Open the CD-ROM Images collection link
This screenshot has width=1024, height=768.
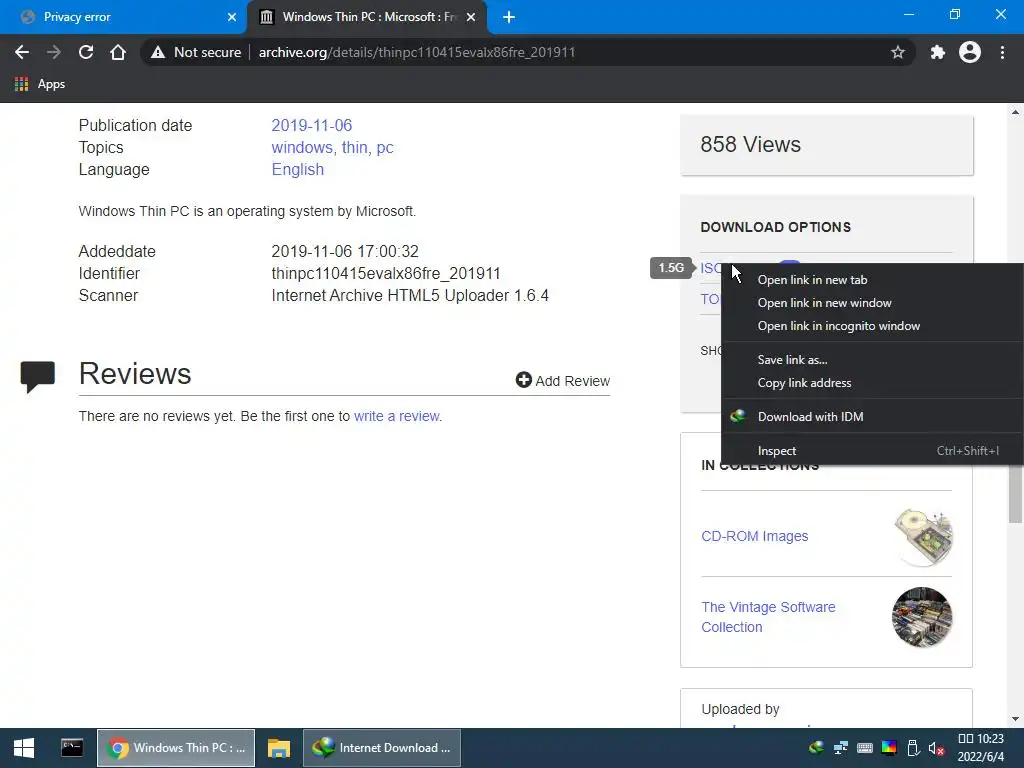click(x=754, y=536)
